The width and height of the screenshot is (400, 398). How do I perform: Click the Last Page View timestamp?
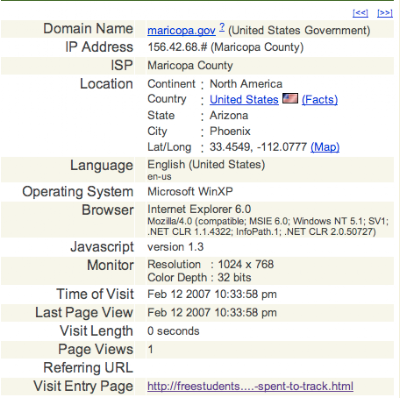tap(212, 313)
